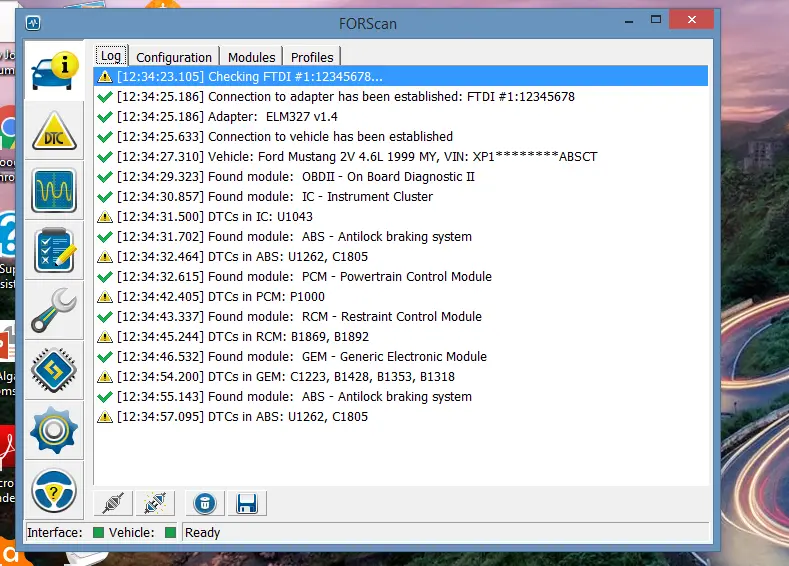This screenshot has width=789, height=566.
Task: Select 'Found module: IC - Instrument Cluster' row
Action: 401,197
